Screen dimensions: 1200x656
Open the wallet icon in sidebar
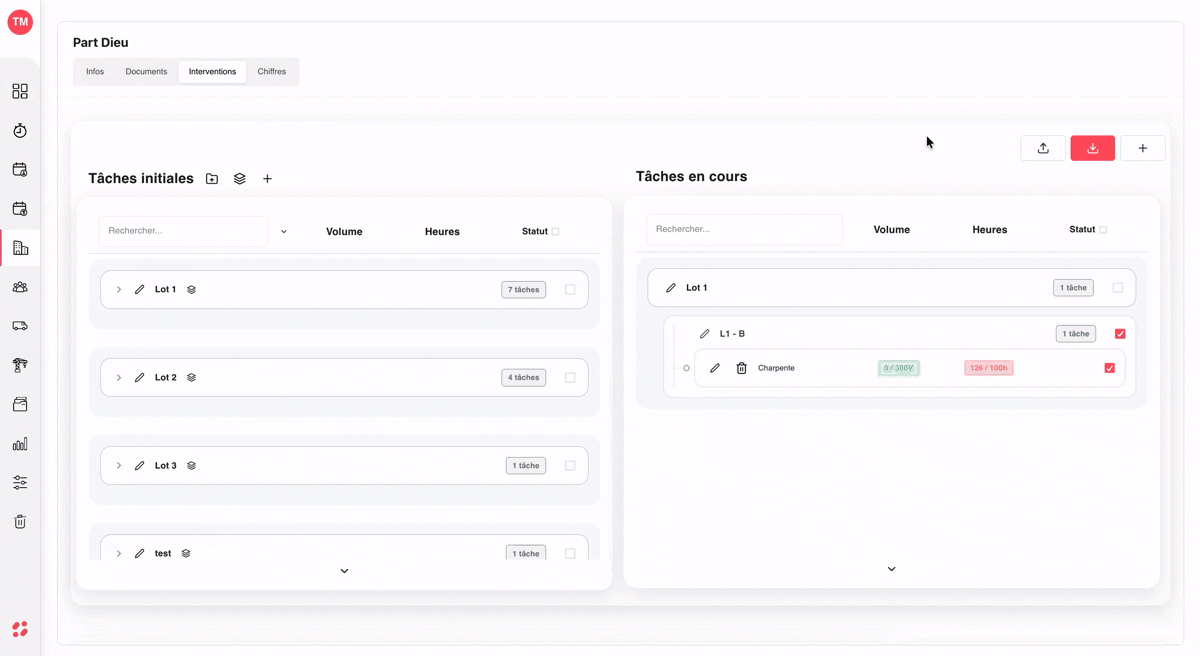coord(20,404)
